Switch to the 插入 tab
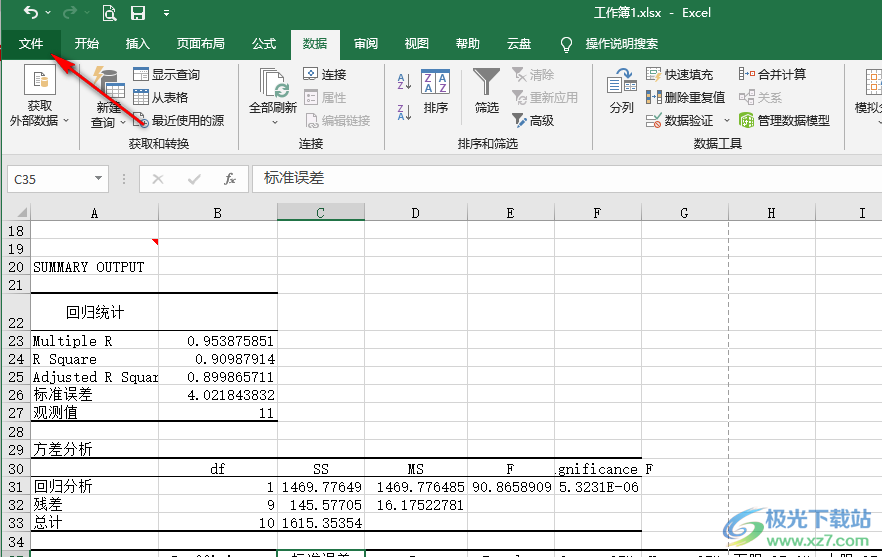The width and height of the screenshot is (882, 557). pyautogui.click(x=137, y=44)
